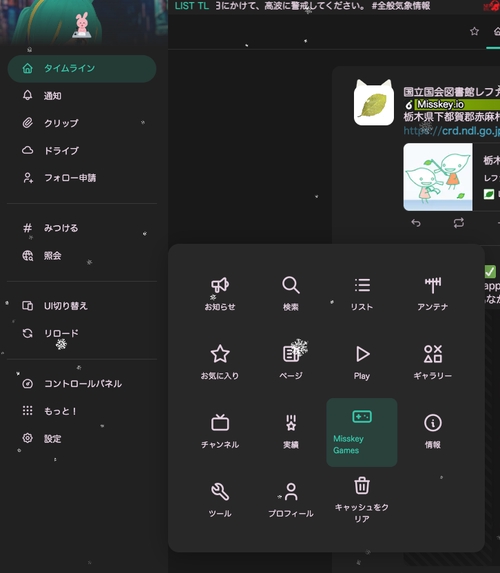
Task: Open the 実績 achievements medal icon
Action: [291, 423]
